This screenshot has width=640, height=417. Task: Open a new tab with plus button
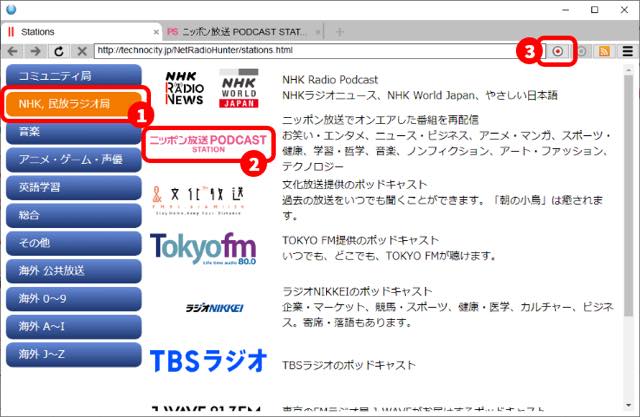click(339, 31)
